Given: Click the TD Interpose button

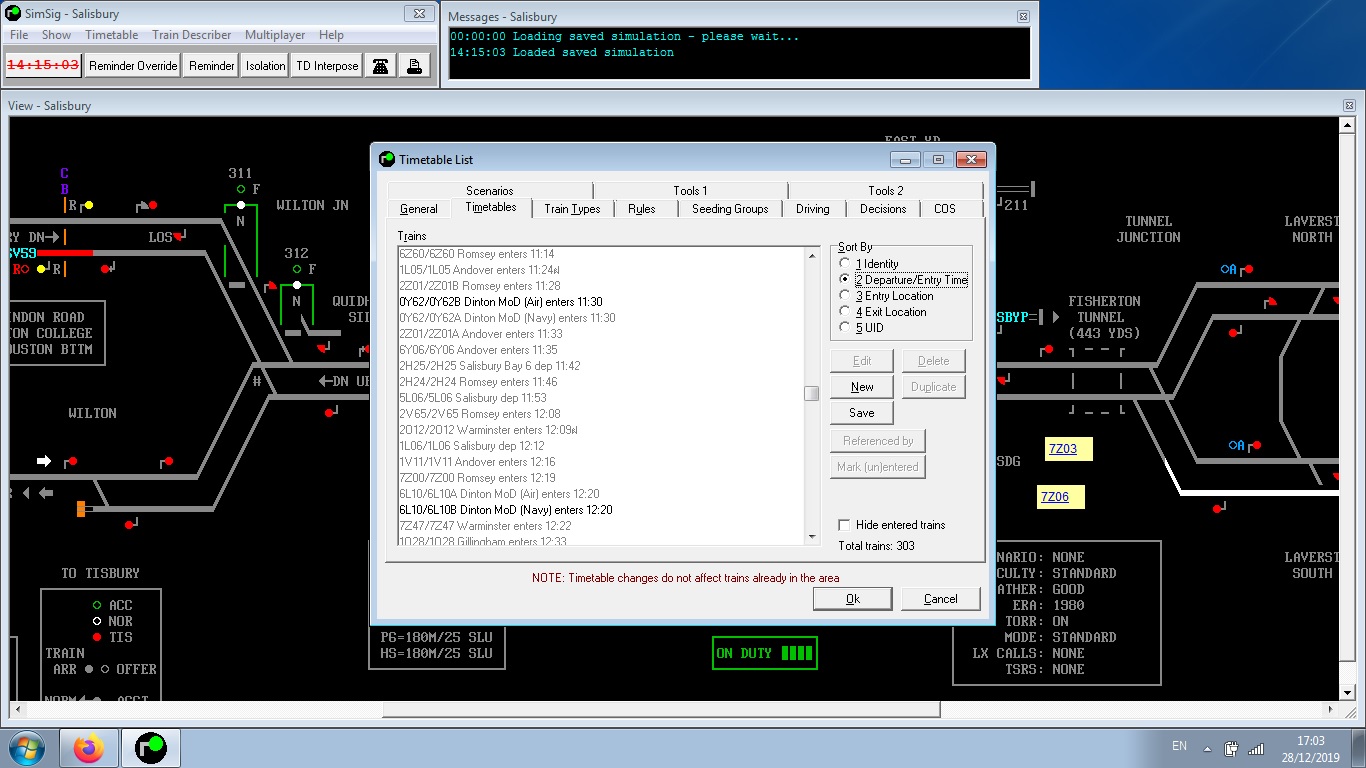Looking at the screenshot, I should point(326,66).
